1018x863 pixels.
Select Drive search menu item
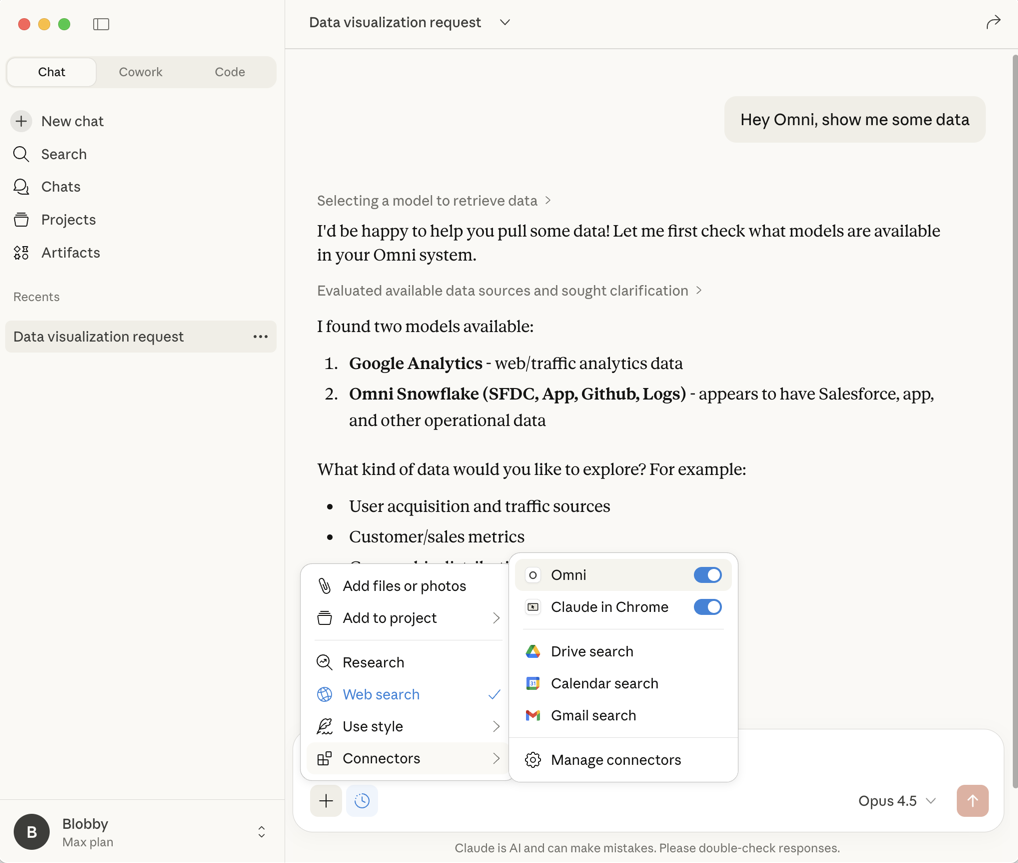pos(623,651)
